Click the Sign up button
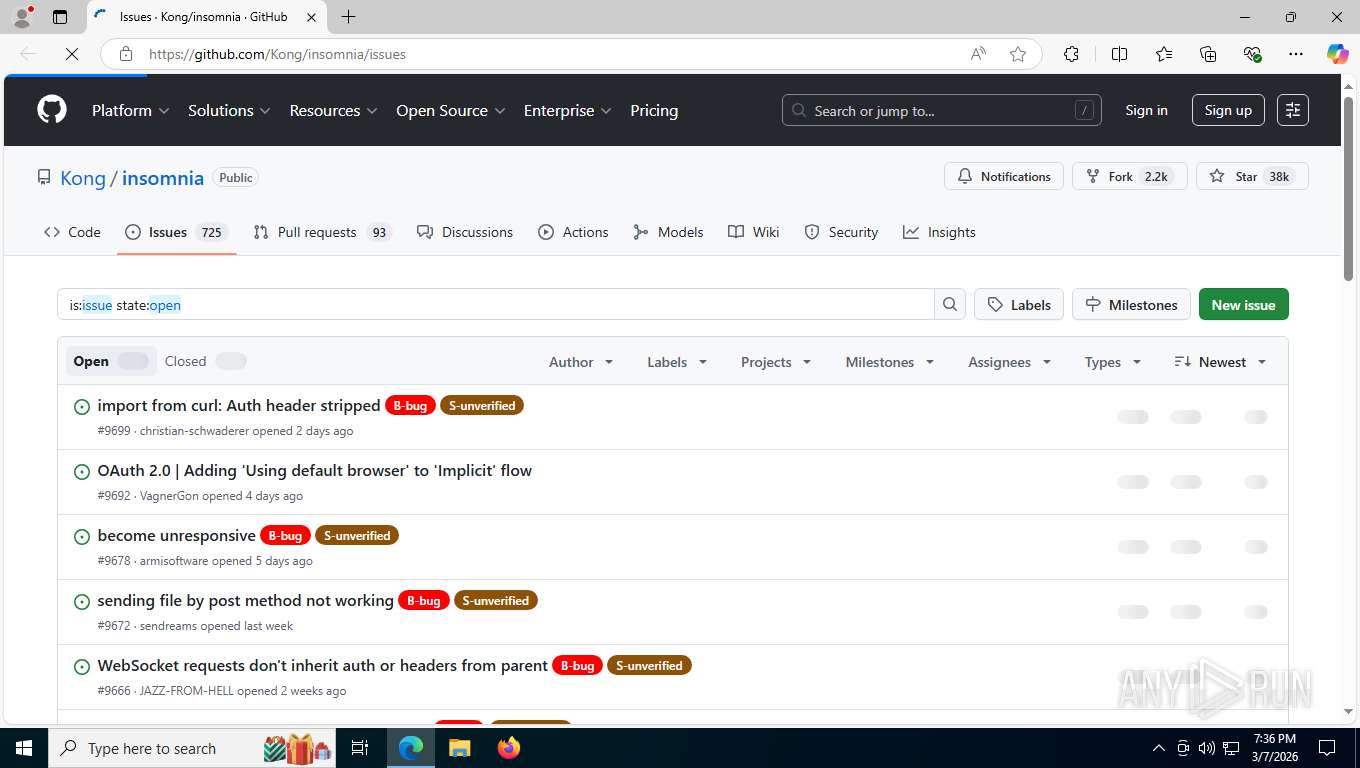 click(x=1228, y=110)
